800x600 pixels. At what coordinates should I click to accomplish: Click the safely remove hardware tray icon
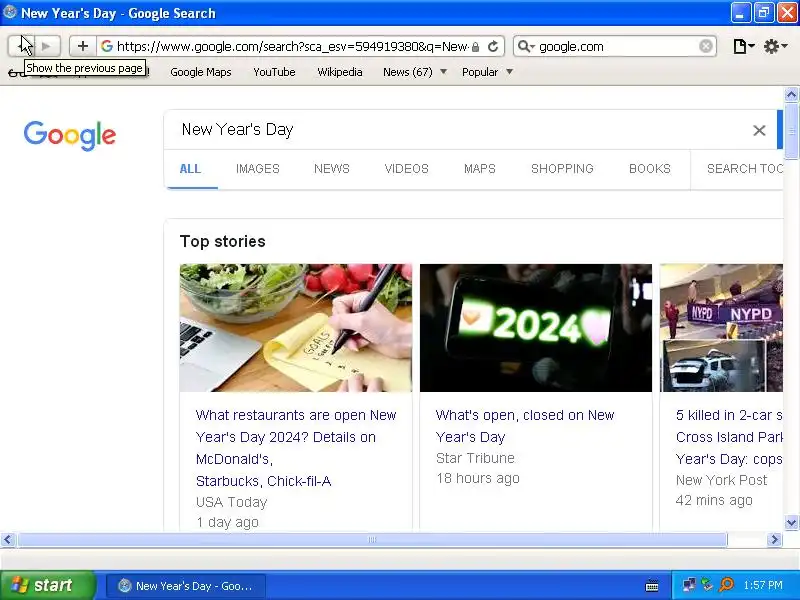tap(707, 585)
